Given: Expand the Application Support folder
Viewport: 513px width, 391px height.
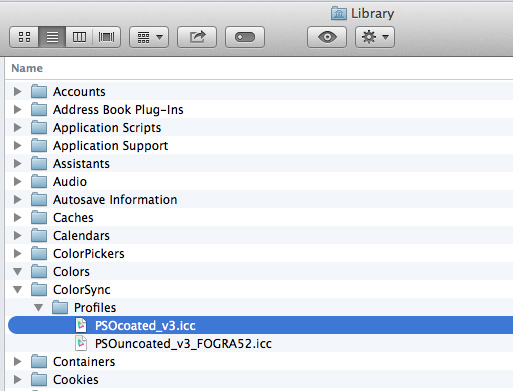Looking at the screenshot, I should [x=18, y=145].
